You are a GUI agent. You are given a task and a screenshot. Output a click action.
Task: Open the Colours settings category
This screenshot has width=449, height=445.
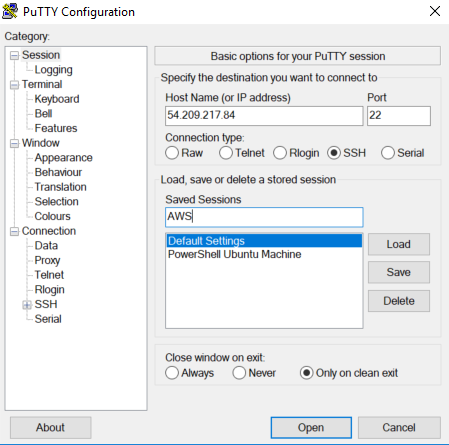[x=52, y=216]
